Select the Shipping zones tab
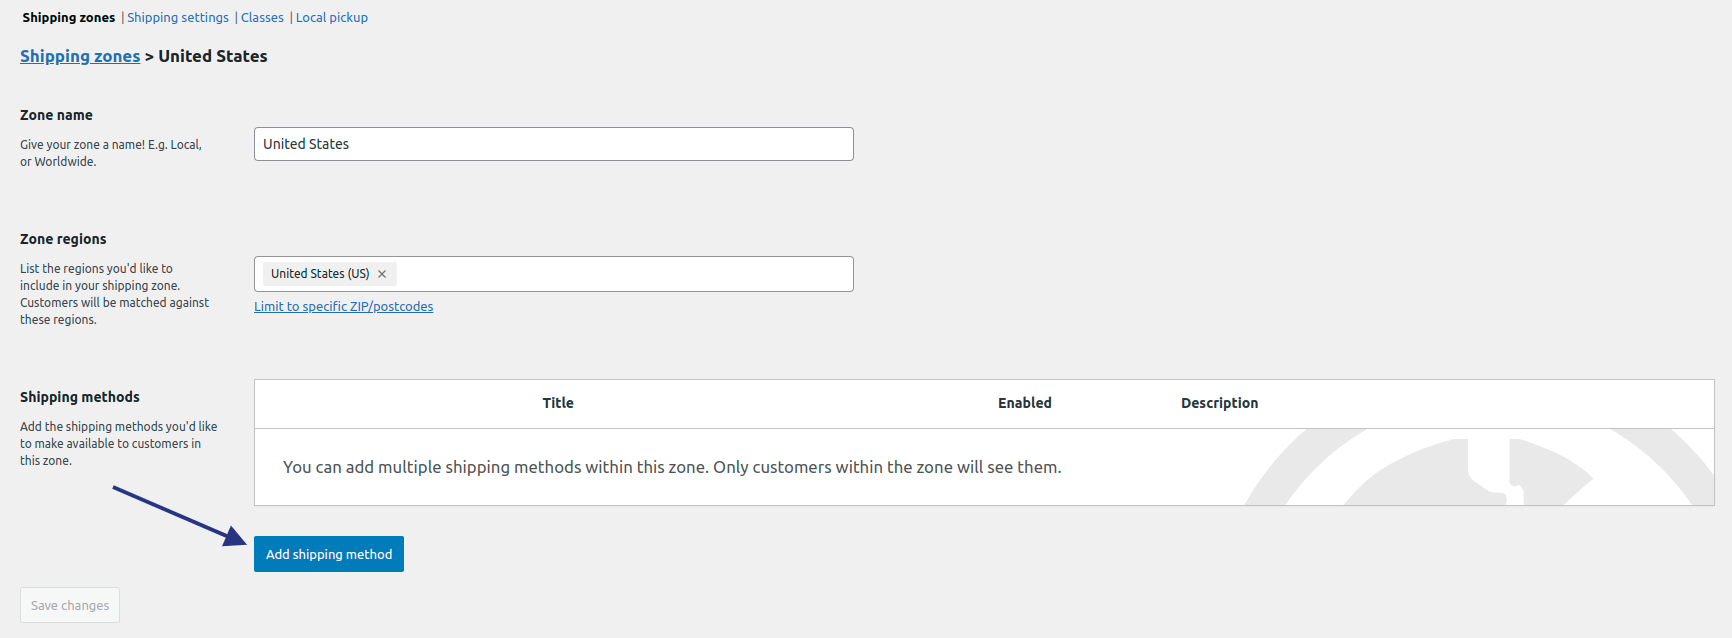The width and height of the screenshot is (1732, 638). click(x=69, y=18)
